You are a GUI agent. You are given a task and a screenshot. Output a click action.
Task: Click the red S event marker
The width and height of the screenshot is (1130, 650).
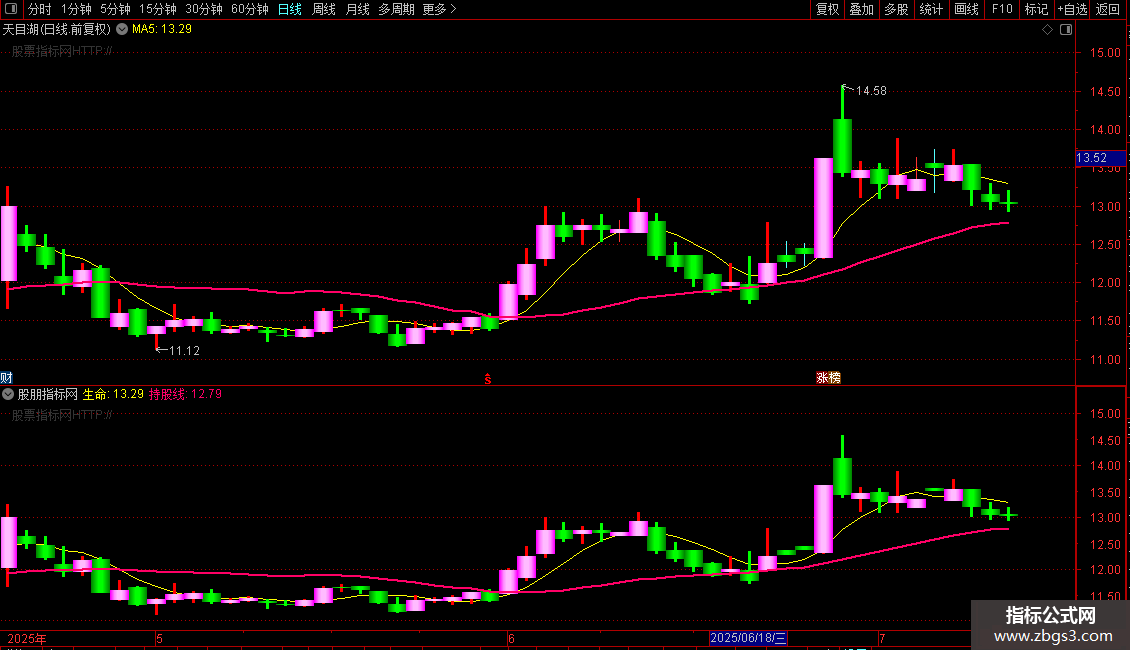pos(488,379)
